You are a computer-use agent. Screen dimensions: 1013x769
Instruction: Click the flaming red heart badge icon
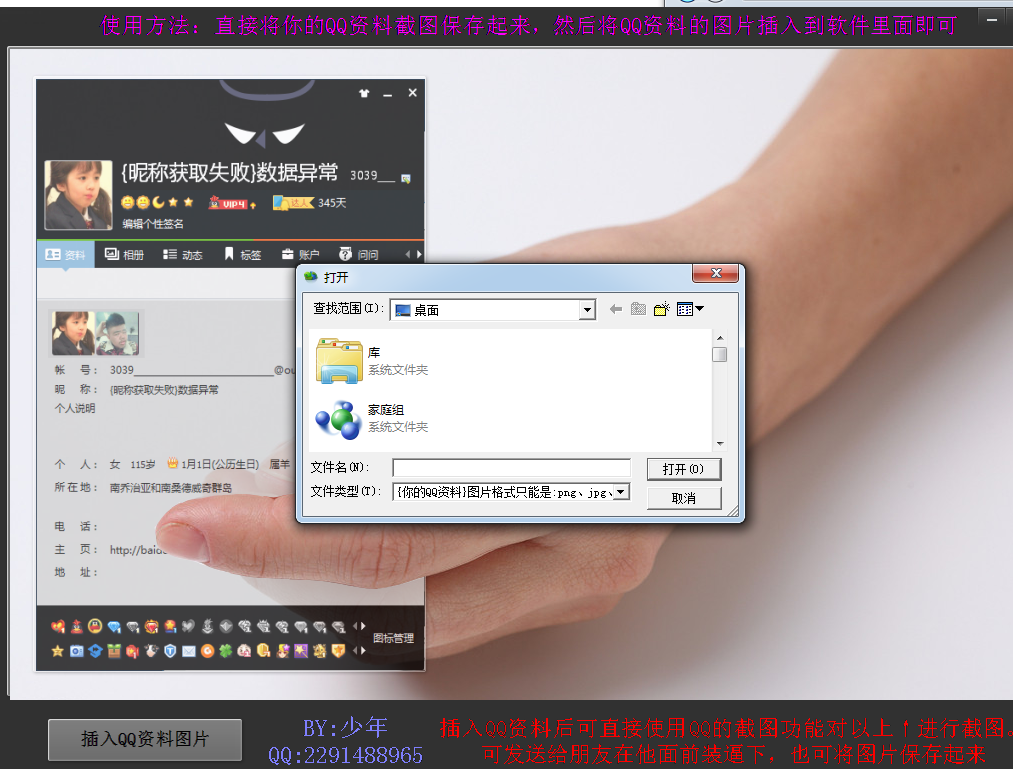(x=151, y=626)
